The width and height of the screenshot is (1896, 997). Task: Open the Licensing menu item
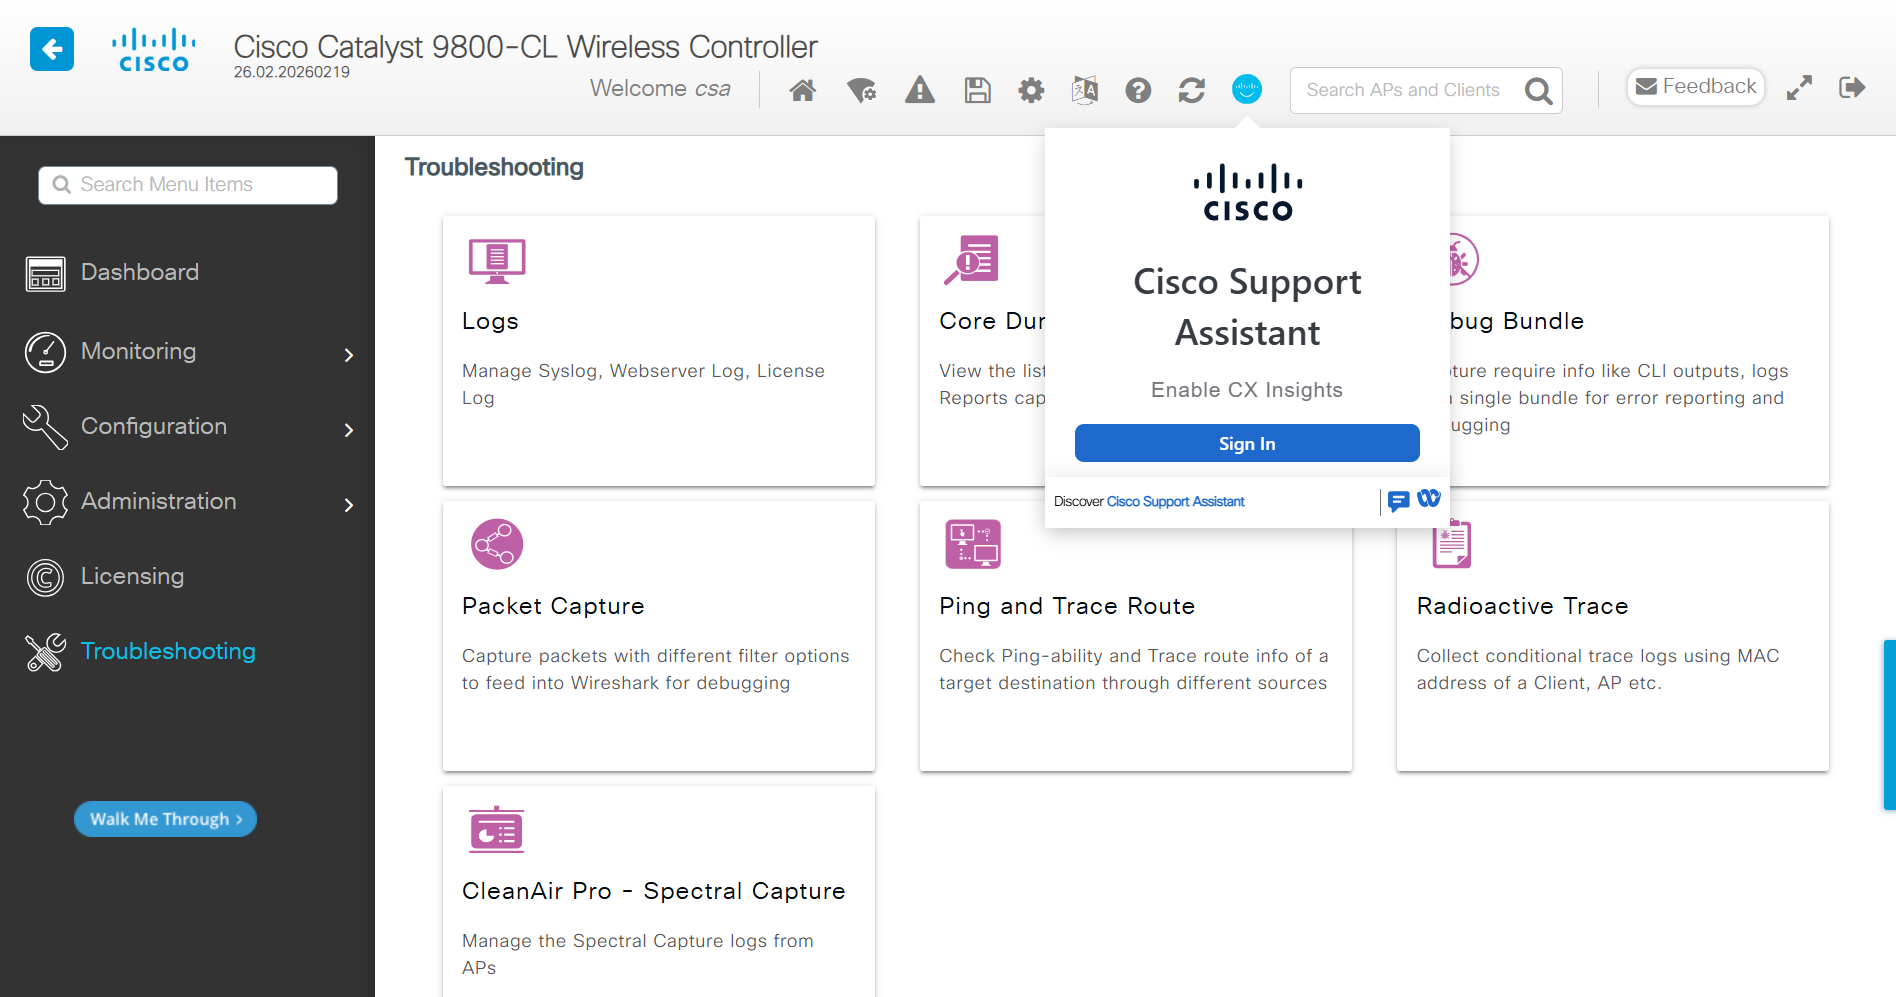(132, 576)
